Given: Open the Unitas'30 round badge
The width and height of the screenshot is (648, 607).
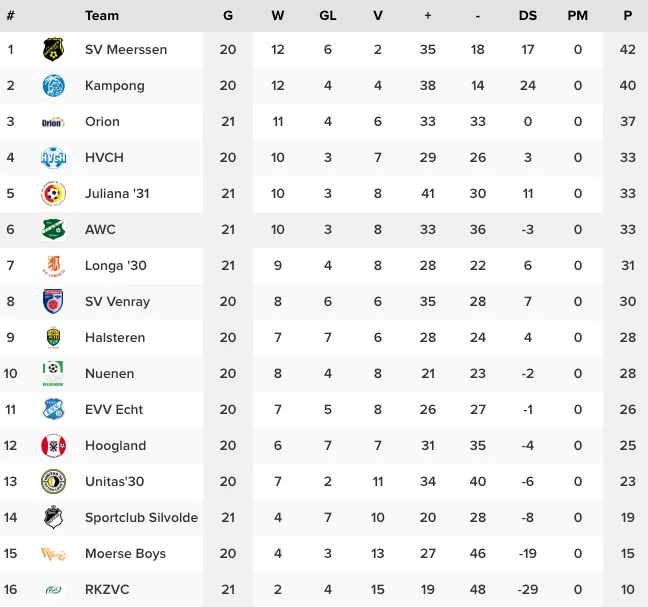Looking at the screenshot, I should coord(53,482).
